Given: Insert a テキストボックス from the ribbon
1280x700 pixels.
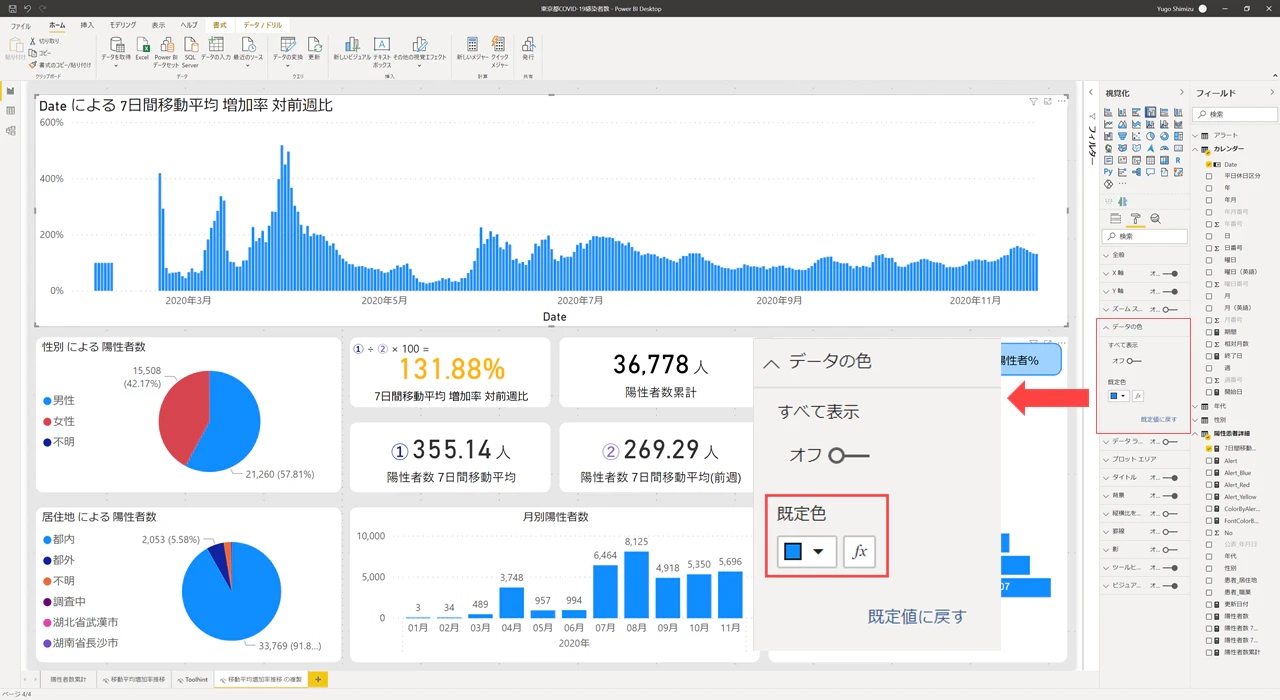Looking at the screenshot, I should pos(382,45).
